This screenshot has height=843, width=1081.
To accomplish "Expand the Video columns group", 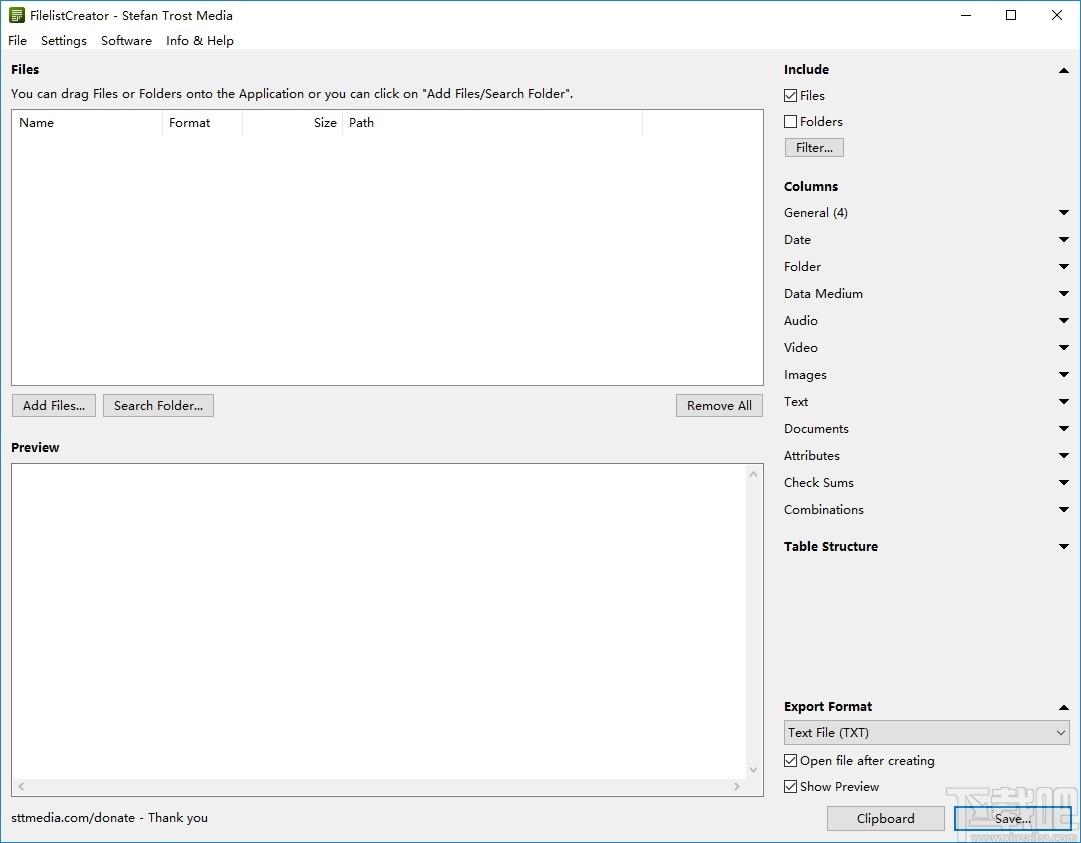I will (x=1064, y=347).
